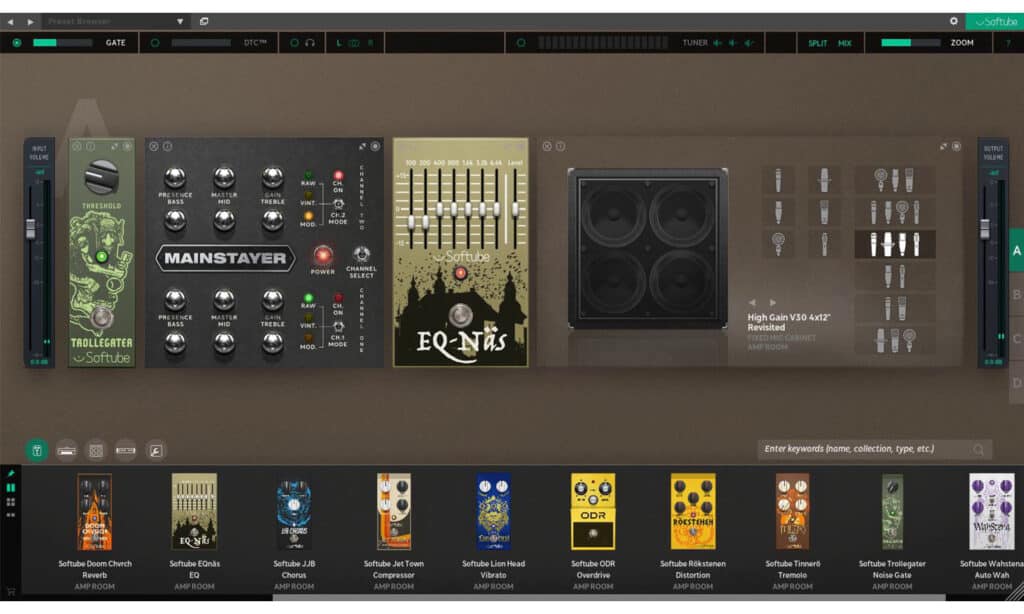Screen dimensions: 1024x614
Task: Choose the Softube Lion Head Vibrato pedal
Action: click(493, 511)
